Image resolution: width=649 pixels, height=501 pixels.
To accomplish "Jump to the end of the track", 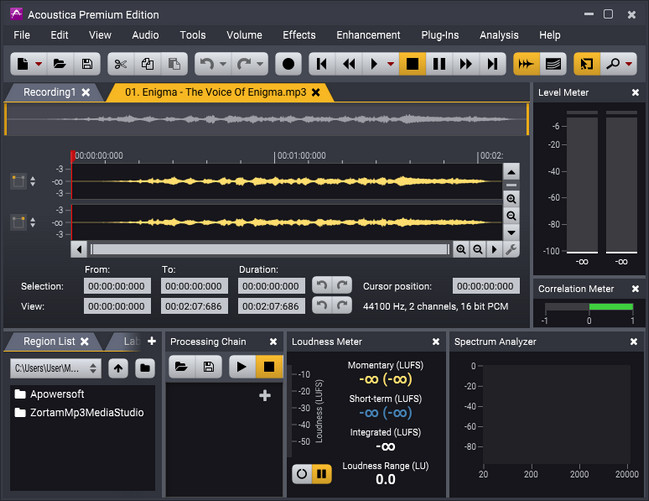I will (491, 64).
